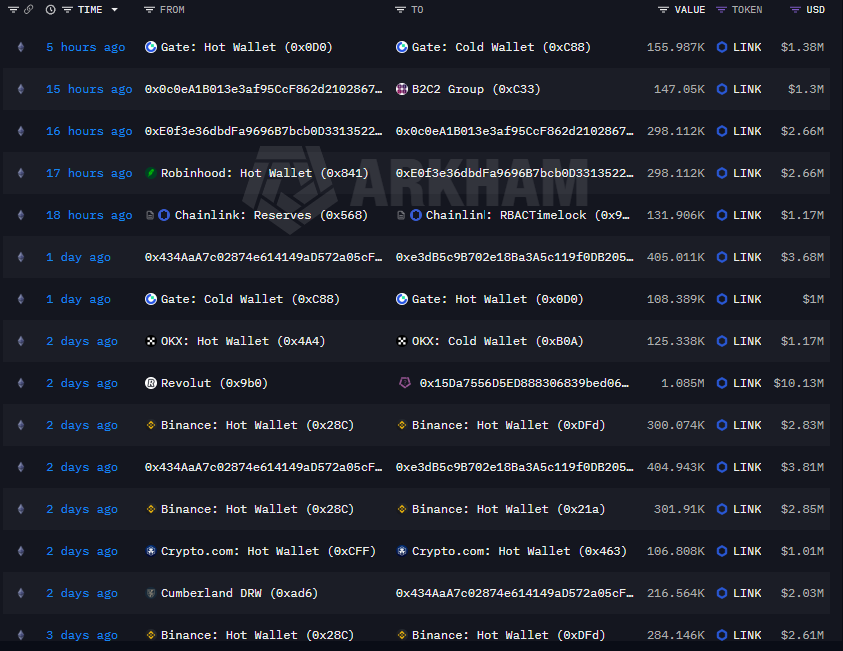The width and height of the screenshot is (843, 651).
Task: Open the '17 hours ago' transaction
Action: click(89, 173)
